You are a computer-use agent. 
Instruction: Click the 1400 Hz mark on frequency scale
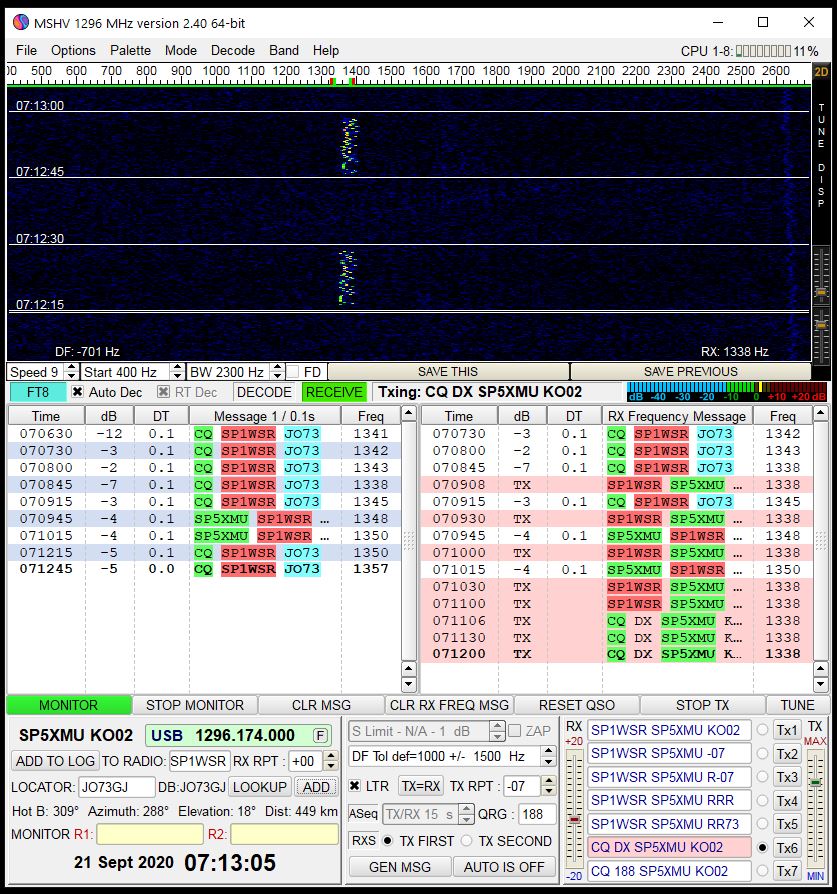click(x=356, y=71)
